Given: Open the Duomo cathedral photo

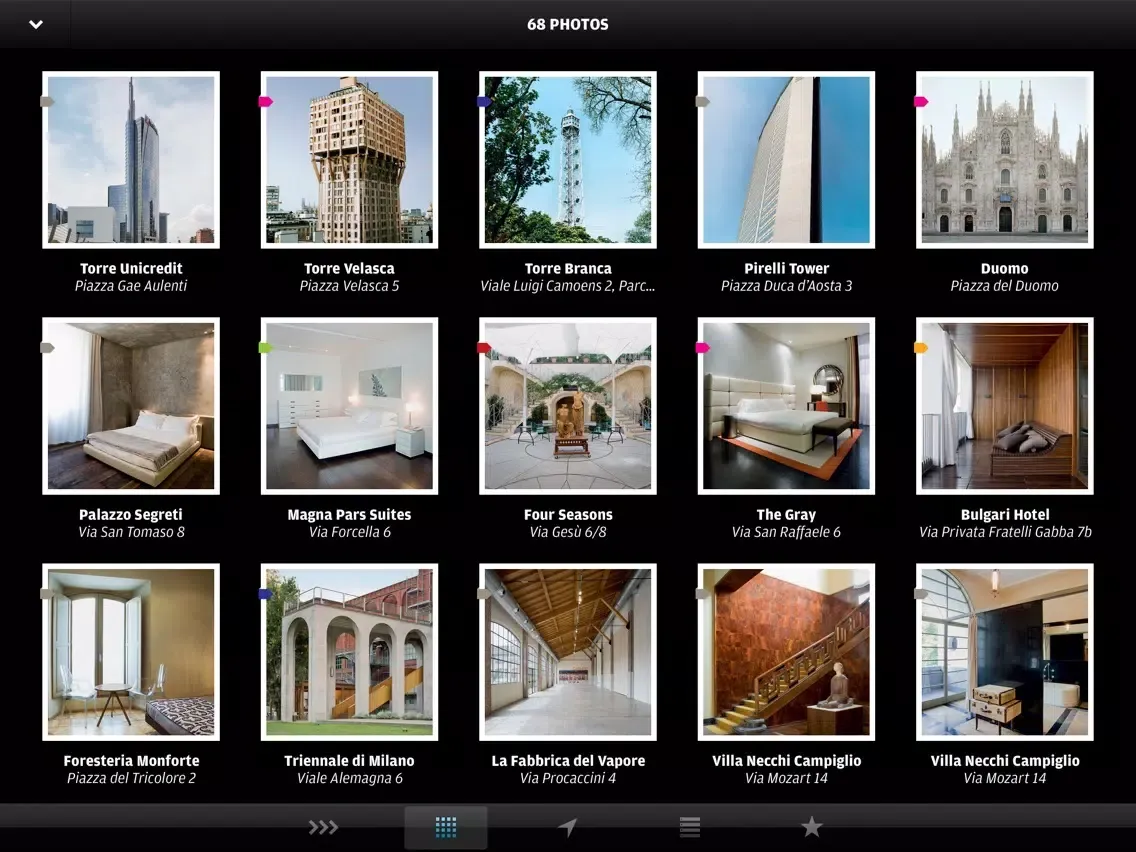Looking at the screenshot, I should [x=1005, y=159].
